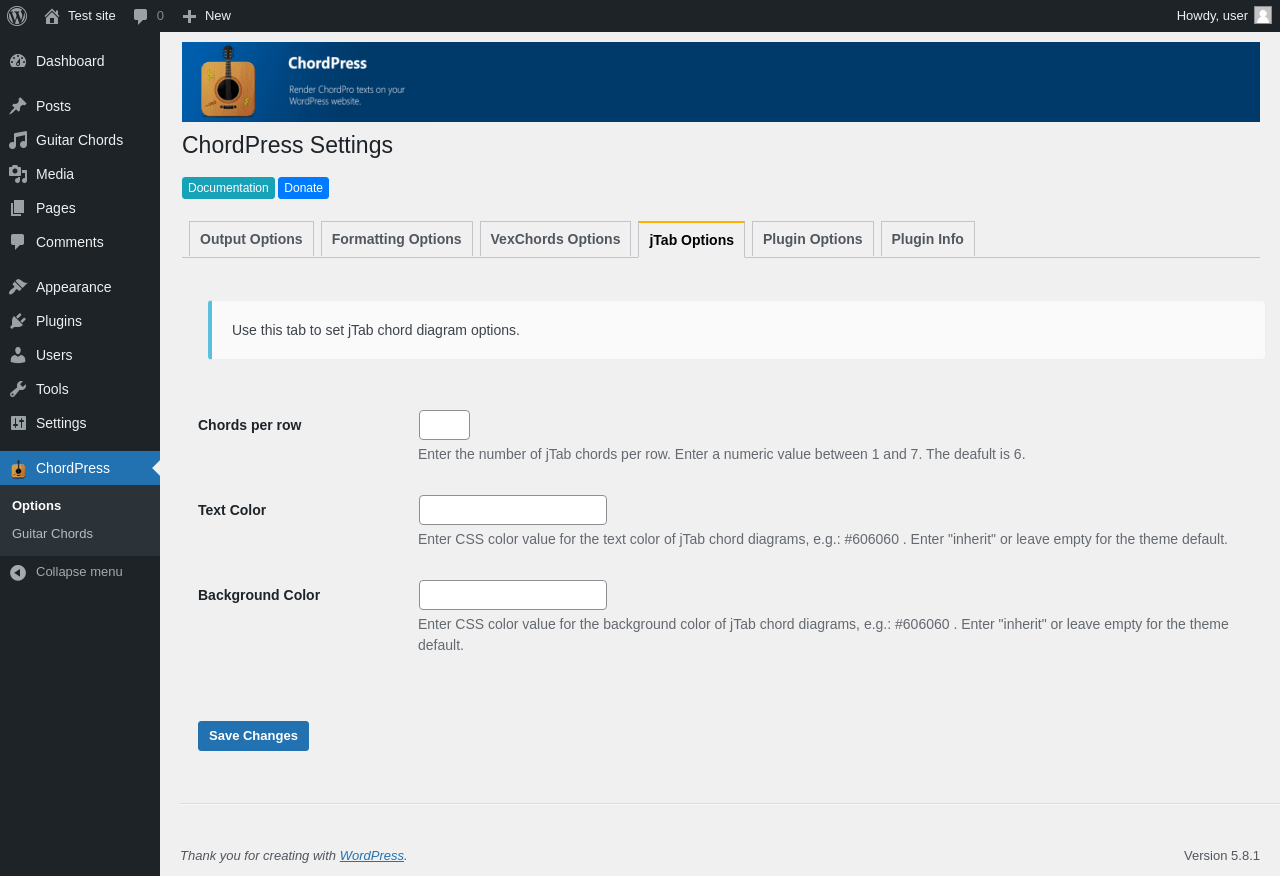1280x876 pixels.
Task: Click the ChordPress banner guitar logo
Action: point(228,82)
